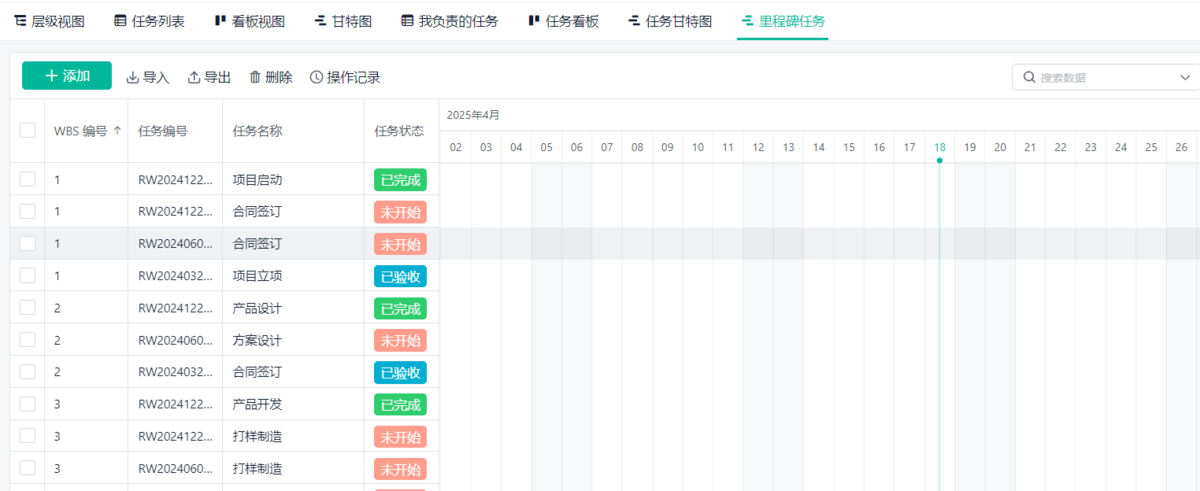Click the 项目启动 task name

click(257, 180)
